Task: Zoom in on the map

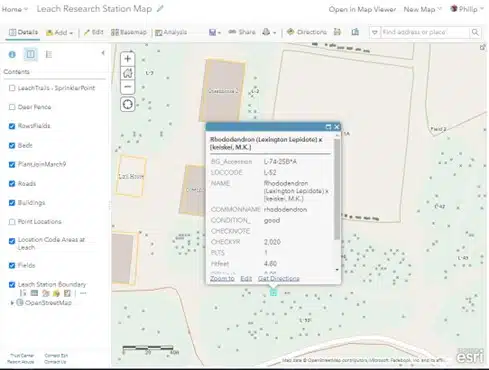Action: [x=128, y=59]
